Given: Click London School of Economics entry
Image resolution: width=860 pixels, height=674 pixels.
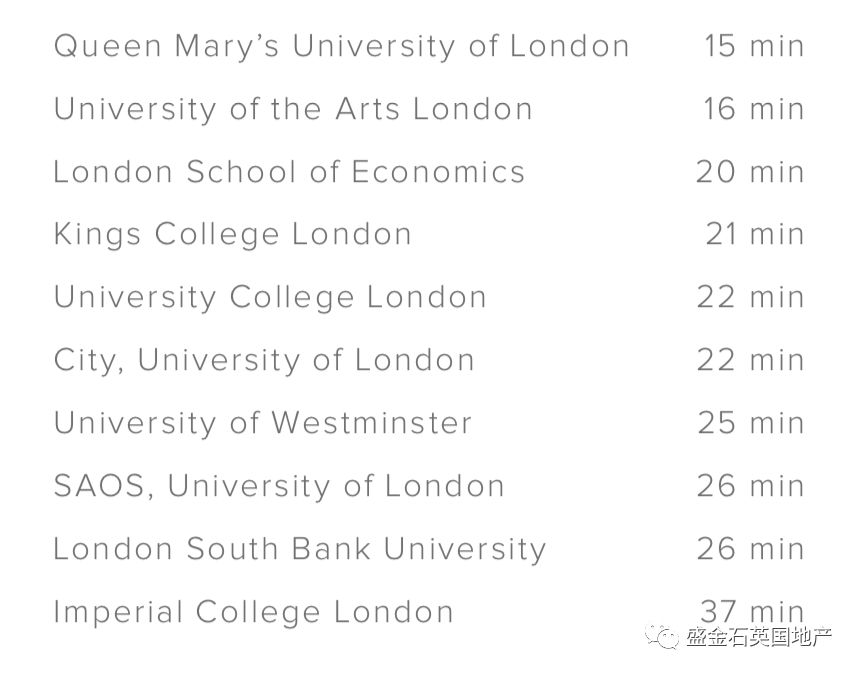Looking at the screenshot, I should pos(289,172).
